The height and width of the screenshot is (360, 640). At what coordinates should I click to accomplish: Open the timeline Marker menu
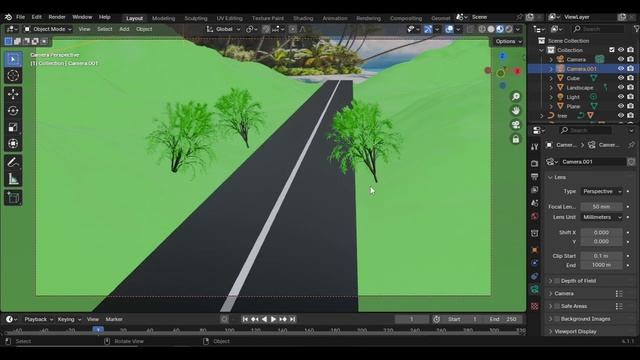114,319
